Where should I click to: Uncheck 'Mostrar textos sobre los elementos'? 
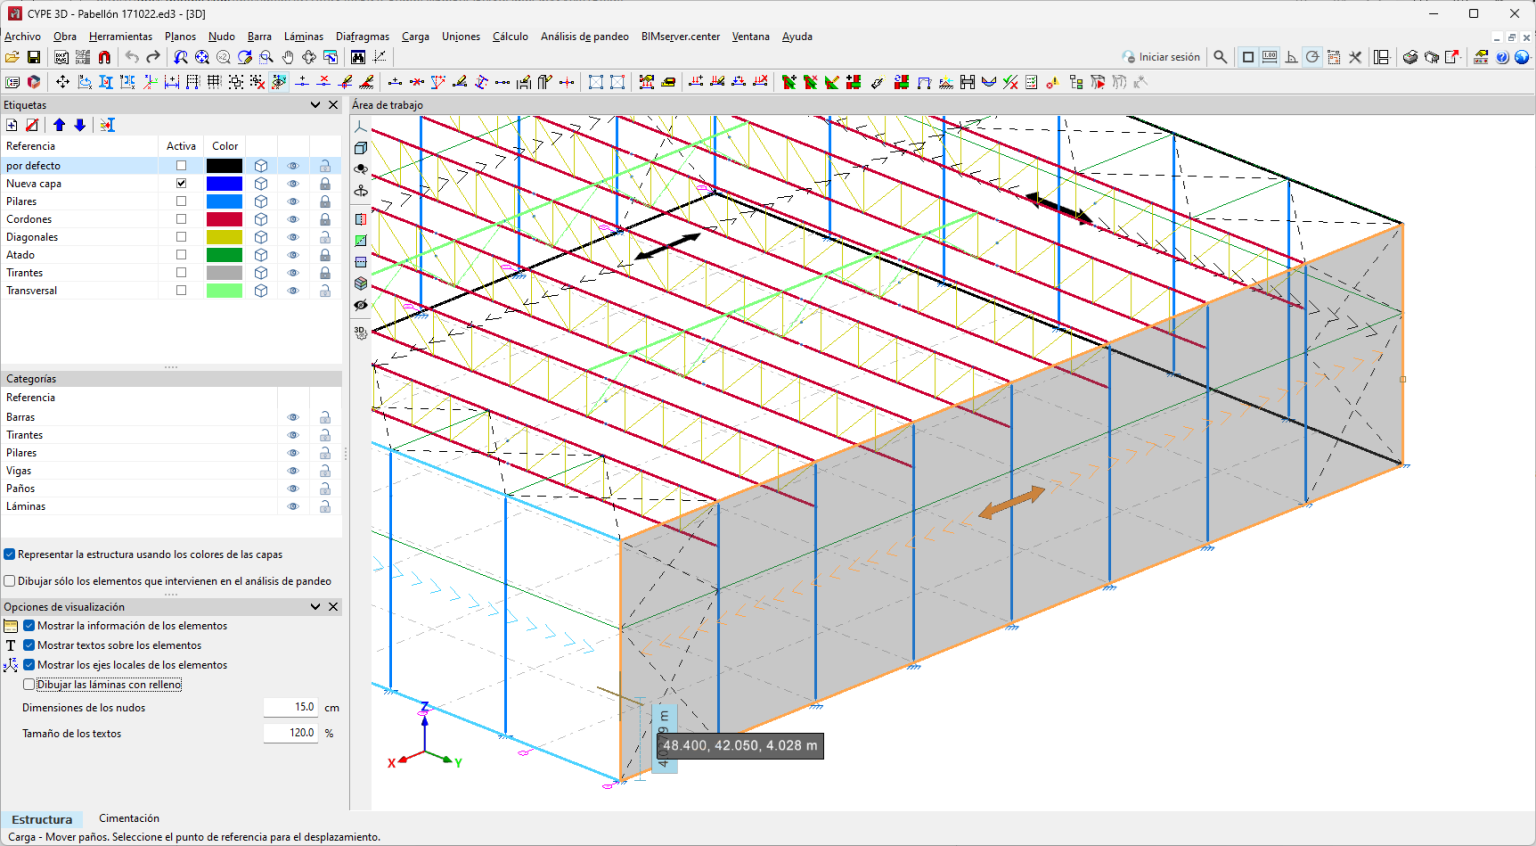[29, 646]
